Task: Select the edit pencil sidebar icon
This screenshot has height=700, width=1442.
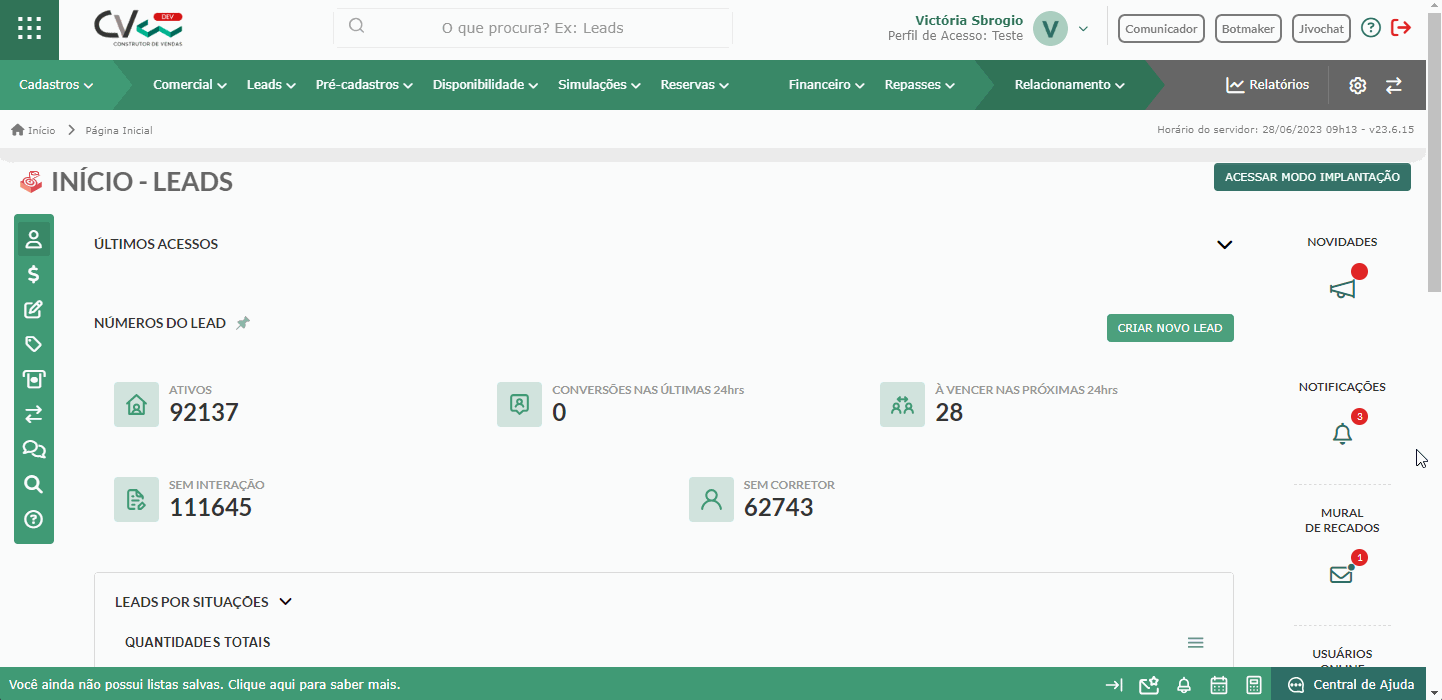Action: pos(33,309)
